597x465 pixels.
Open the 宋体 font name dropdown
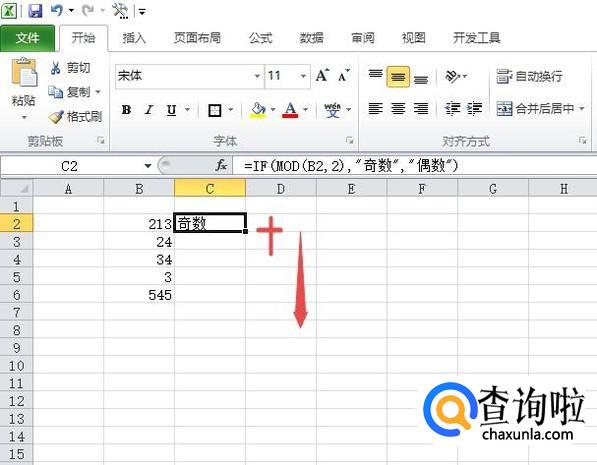[x=257, y=76]
